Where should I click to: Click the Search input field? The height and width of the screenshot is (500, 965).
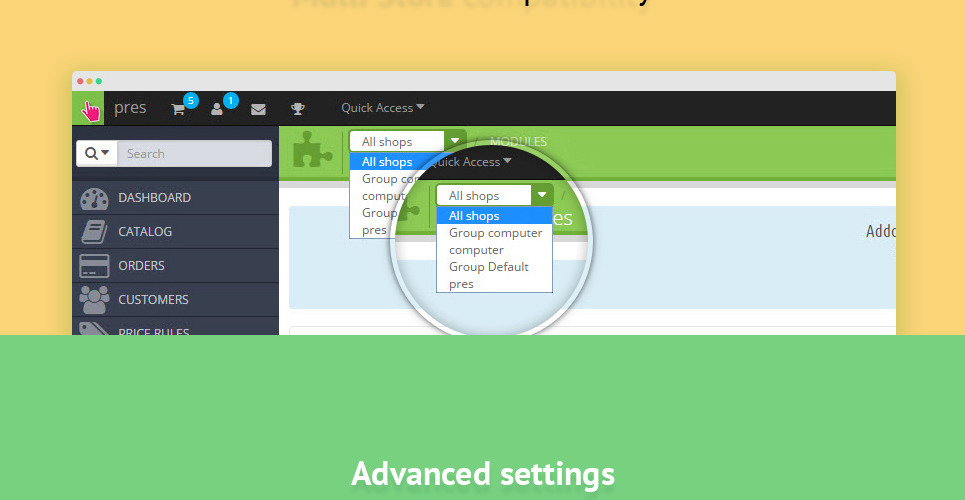[x=194, y=154]
